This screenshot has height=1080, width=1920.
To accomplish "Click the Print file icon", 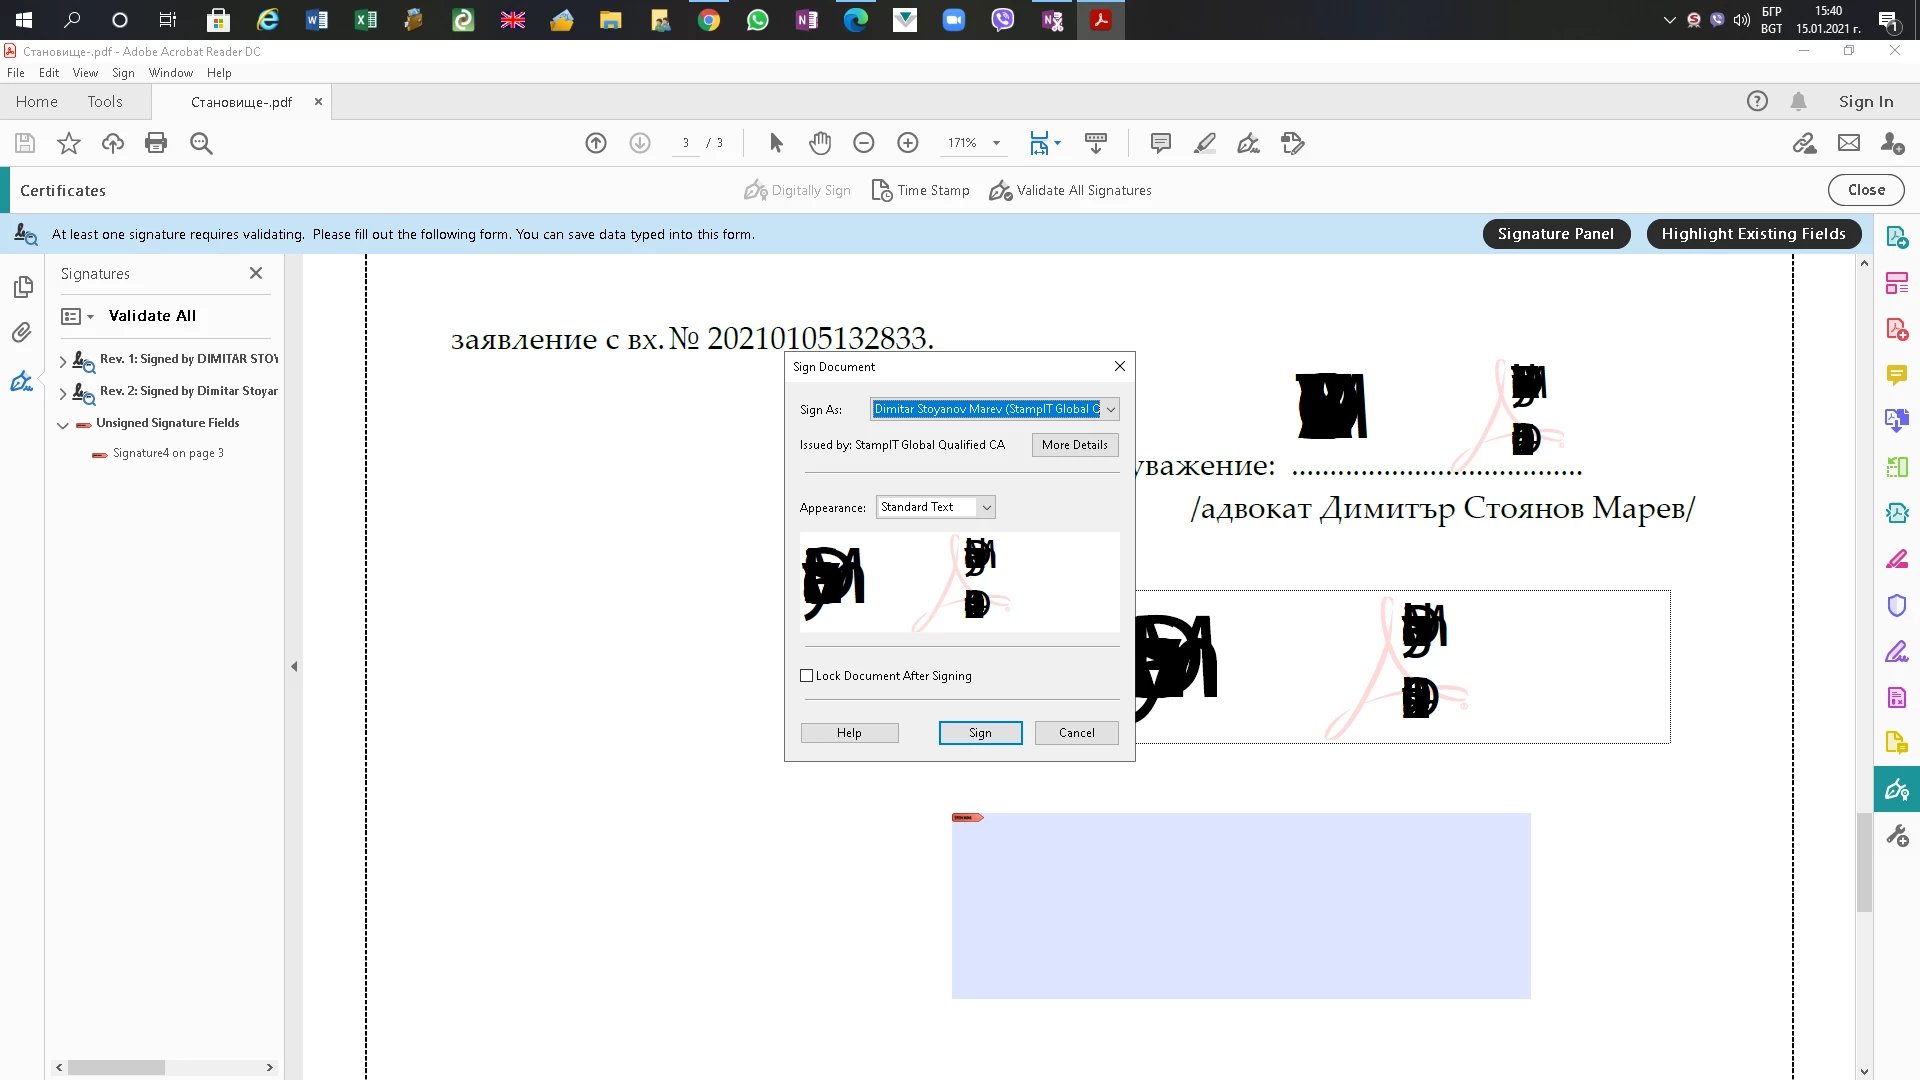I will [156, 143].
